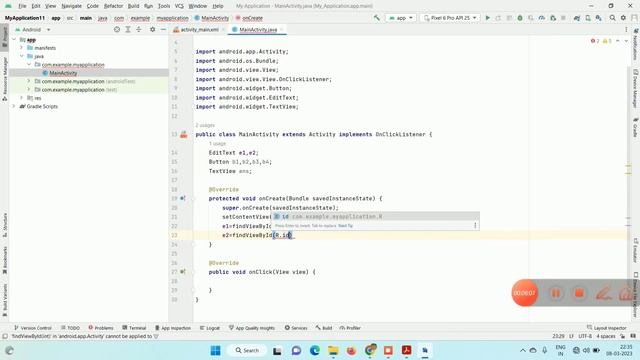Viewport: 640px width, 360px height.
Task: Open the VCS menu
Action: click(179, 6)
